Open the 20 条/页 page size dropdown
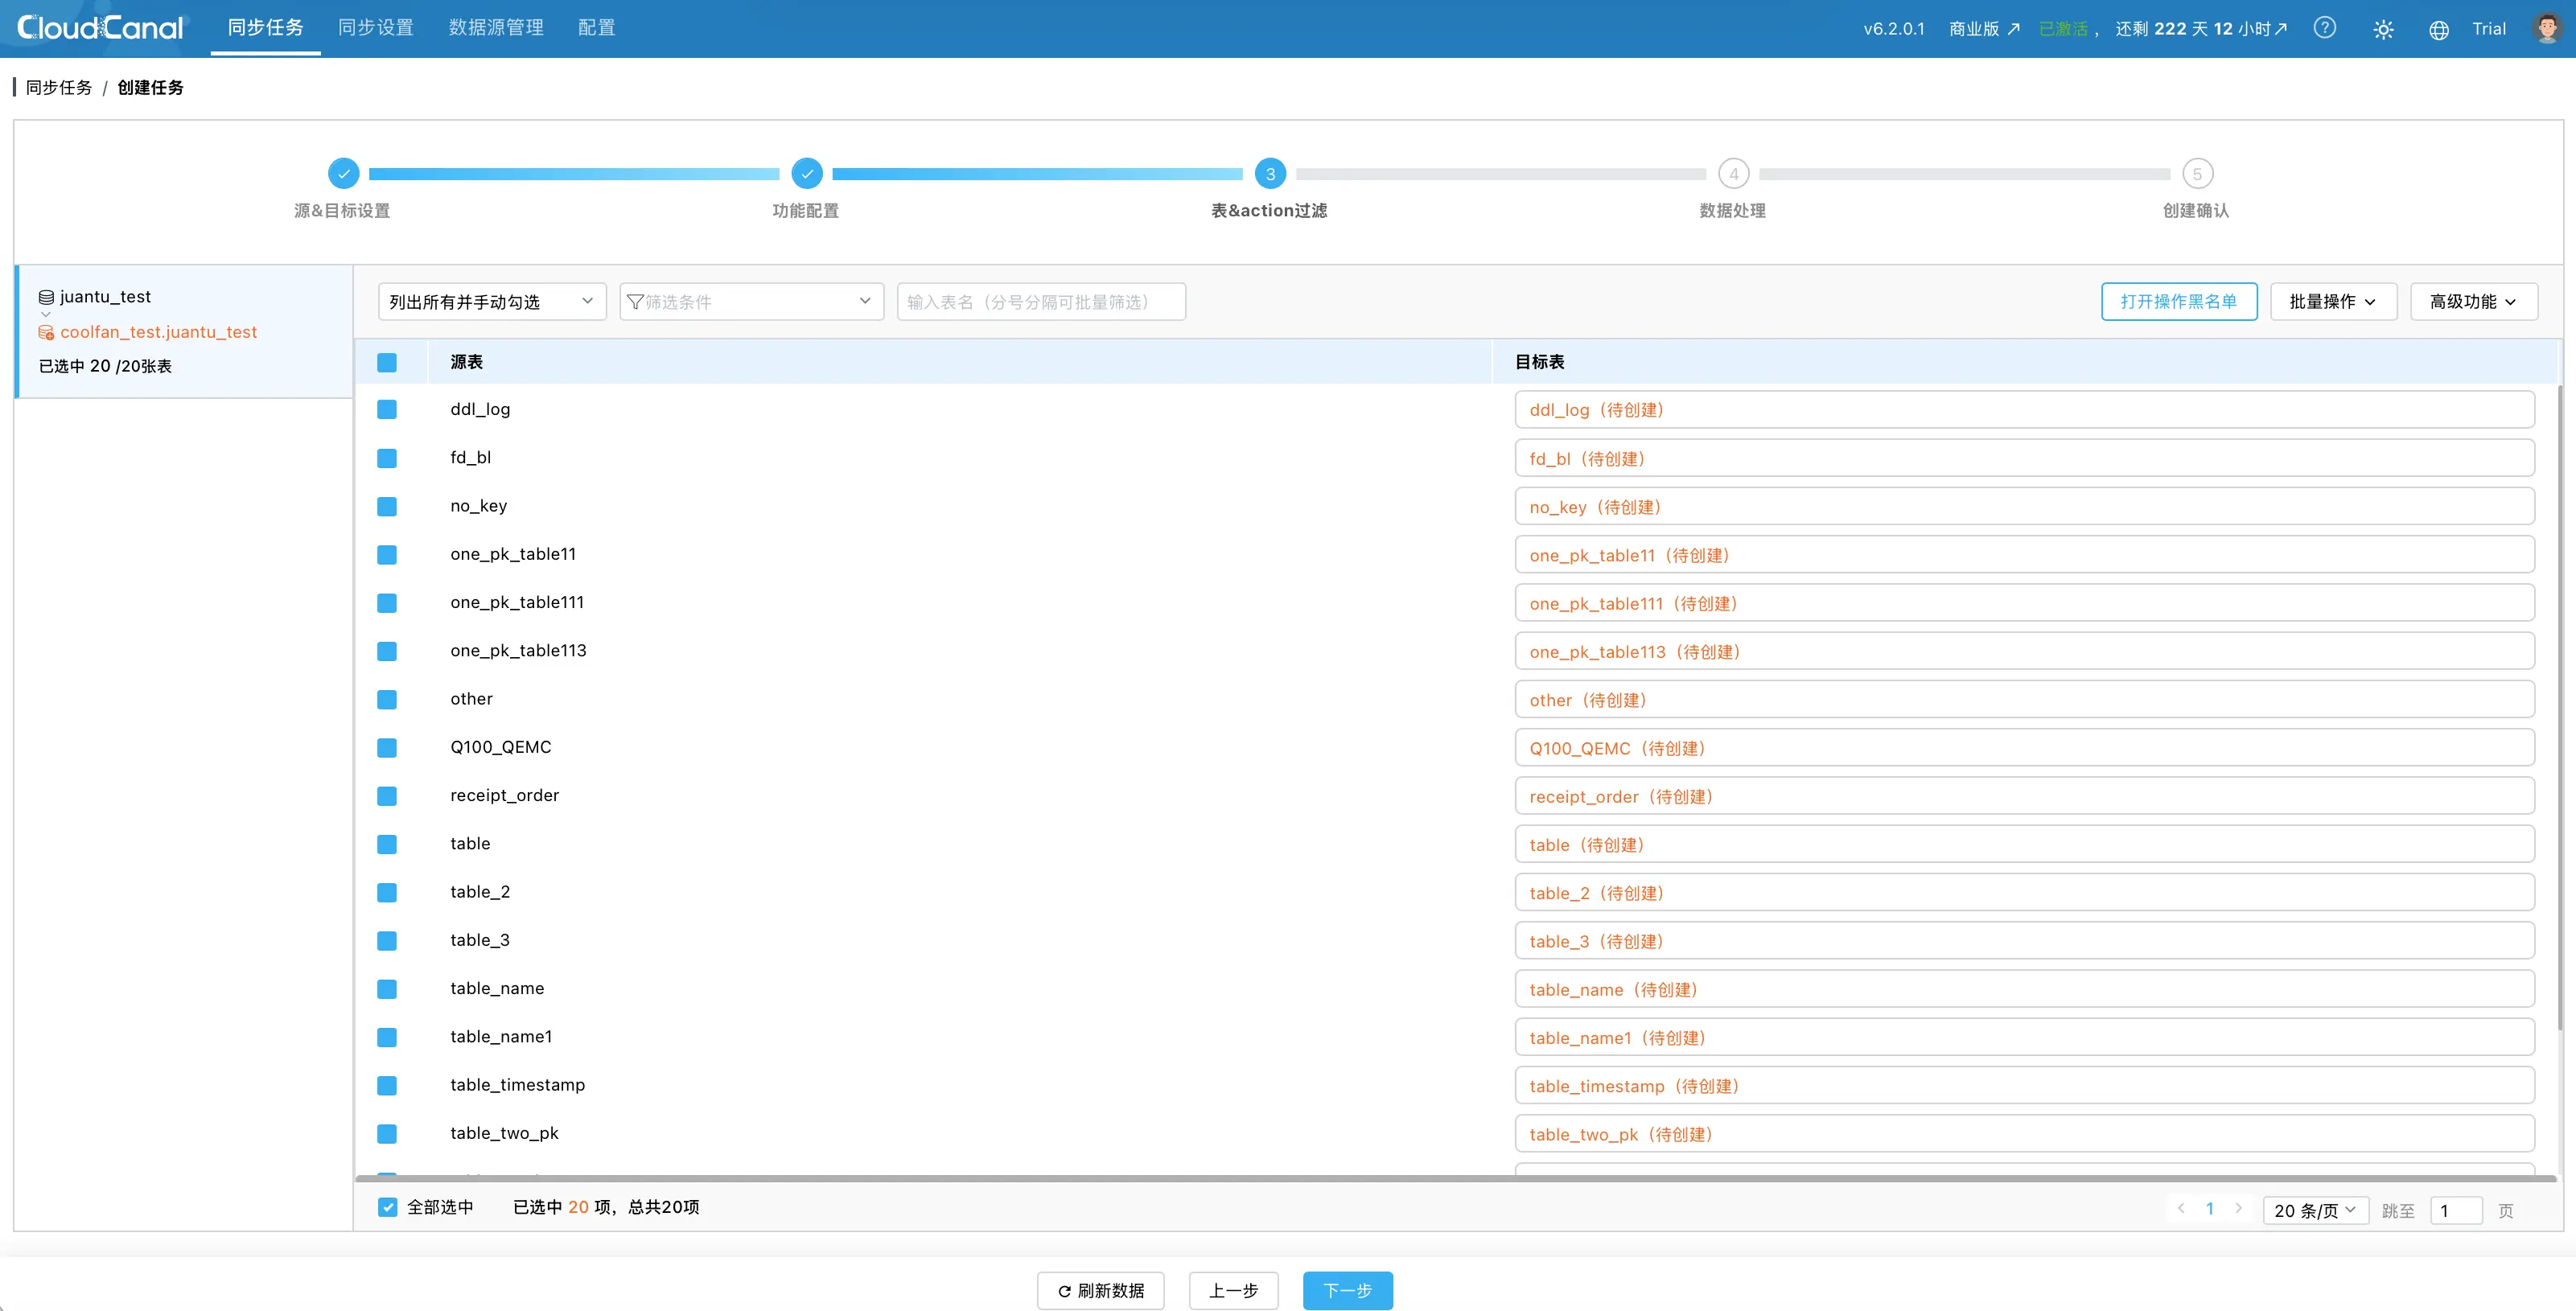Image resolution: width=2576 pixels, height=1311 pixels. (2315, 1210)
